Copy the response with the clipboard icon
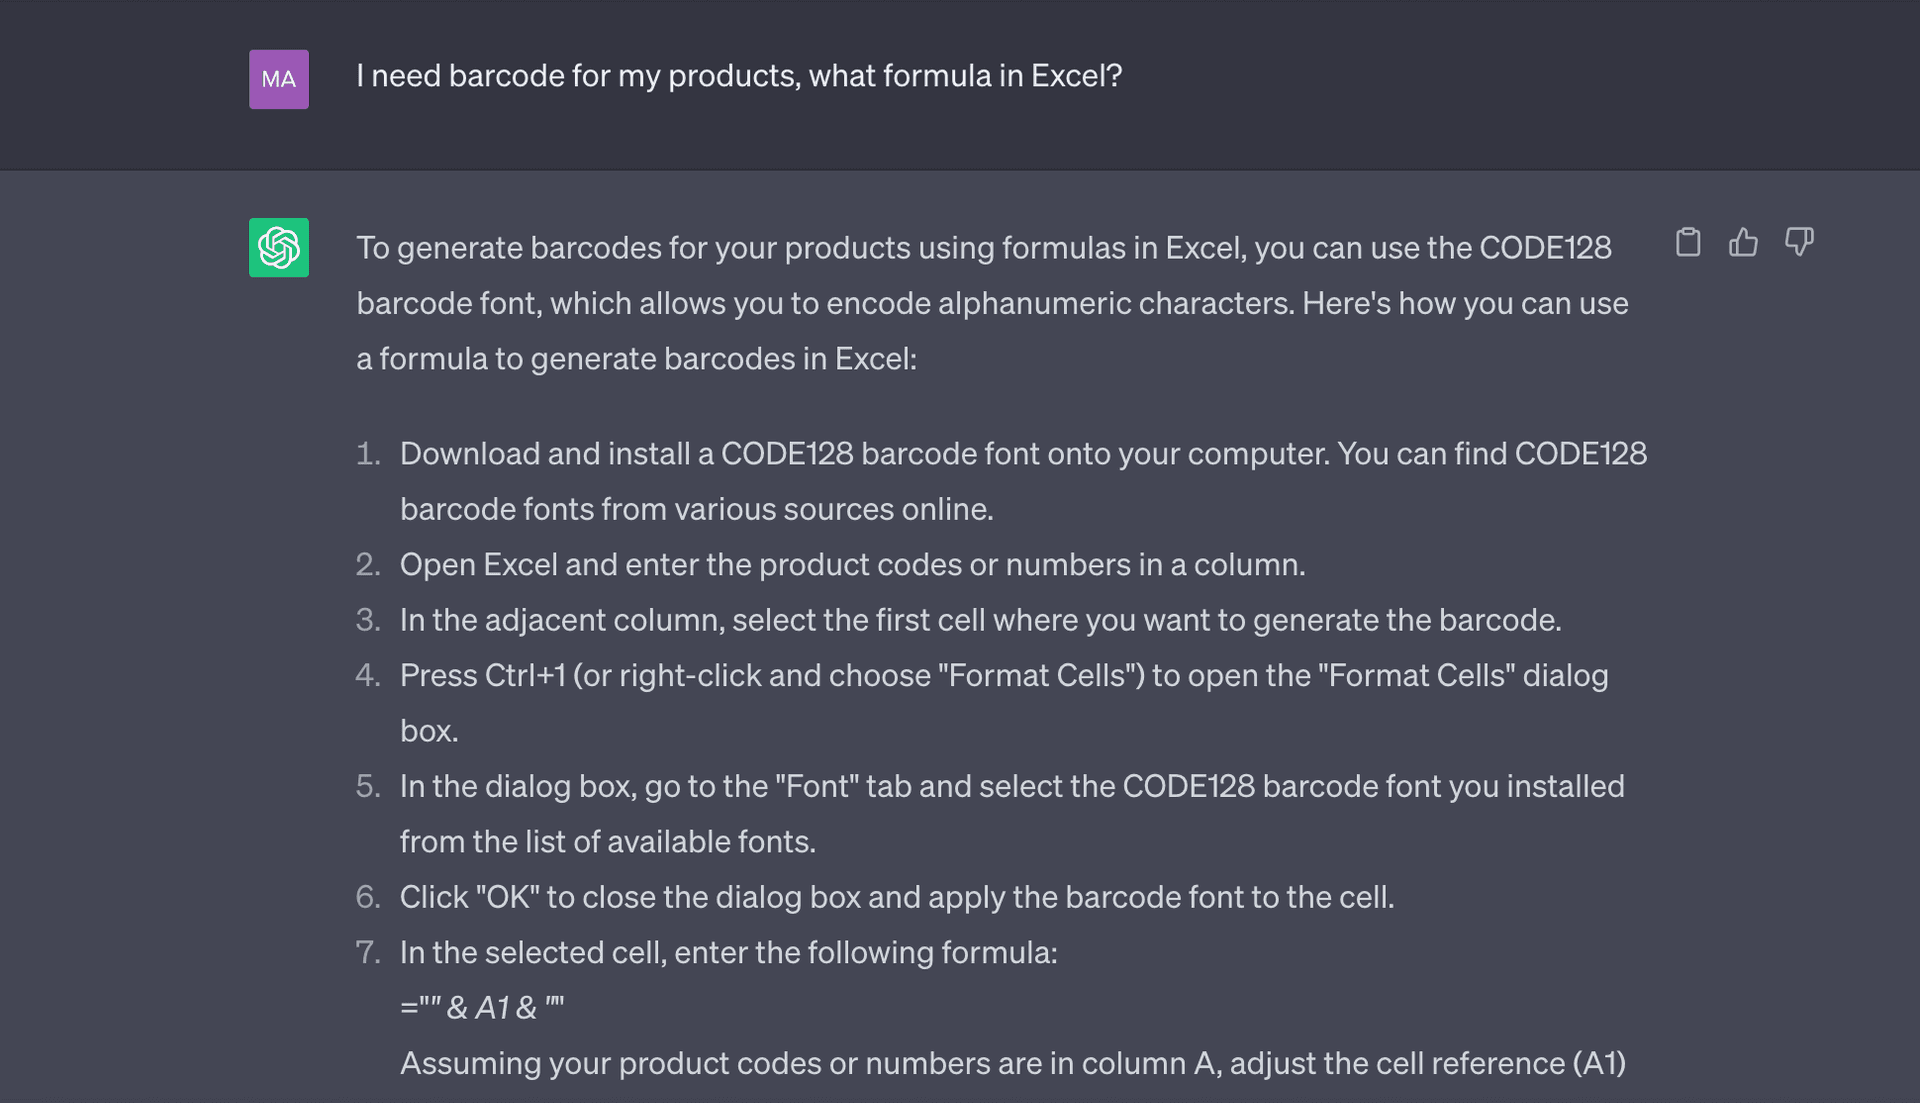The width and height of the screenshot is (1920, 1103). click(x=1688, y=242)
